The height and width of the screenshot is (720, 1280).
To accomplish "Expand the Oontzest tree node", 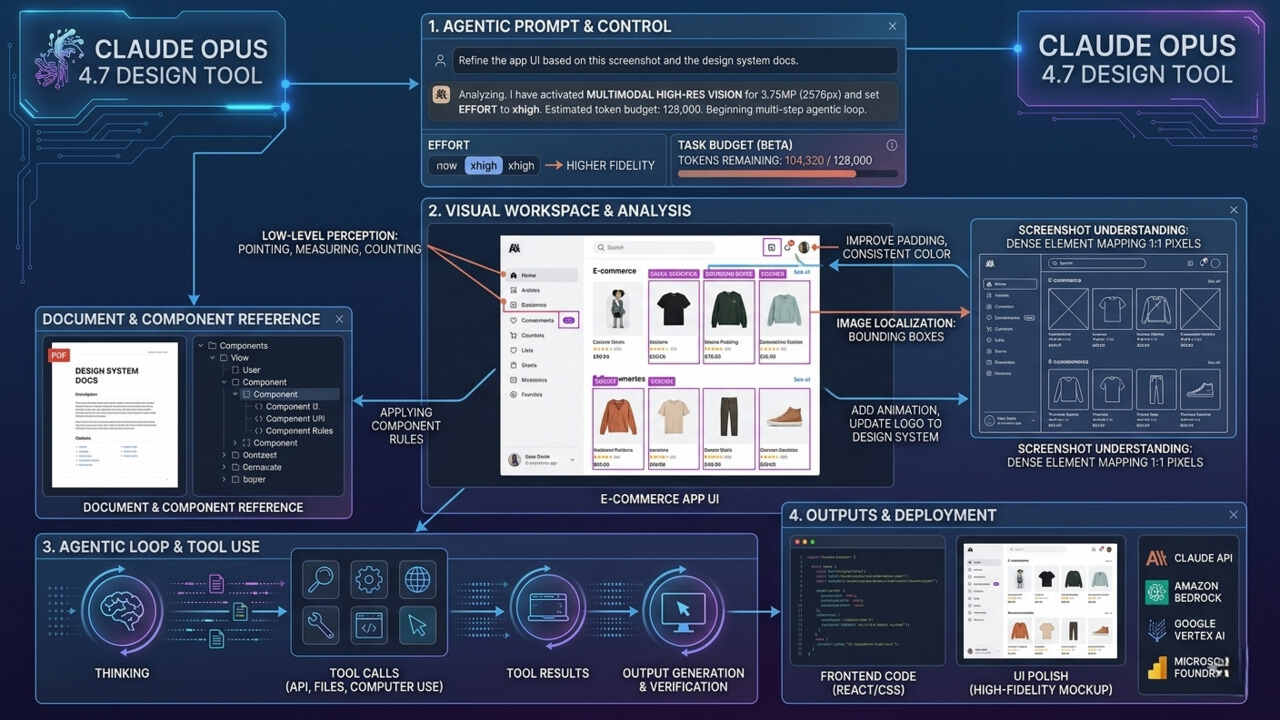I will pyautogui.click(x=224, y=455).
